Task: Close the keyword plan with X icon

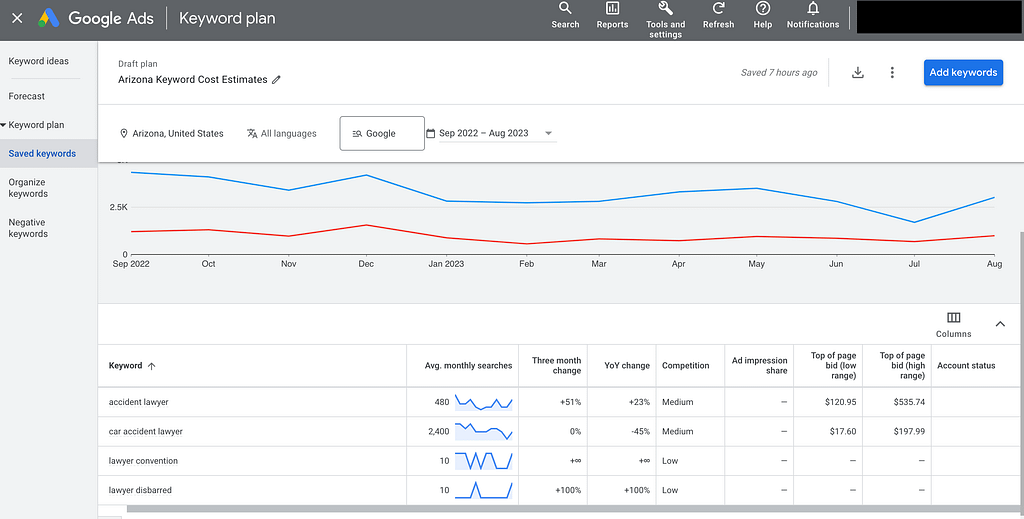Action: click(x=18, y=18)
